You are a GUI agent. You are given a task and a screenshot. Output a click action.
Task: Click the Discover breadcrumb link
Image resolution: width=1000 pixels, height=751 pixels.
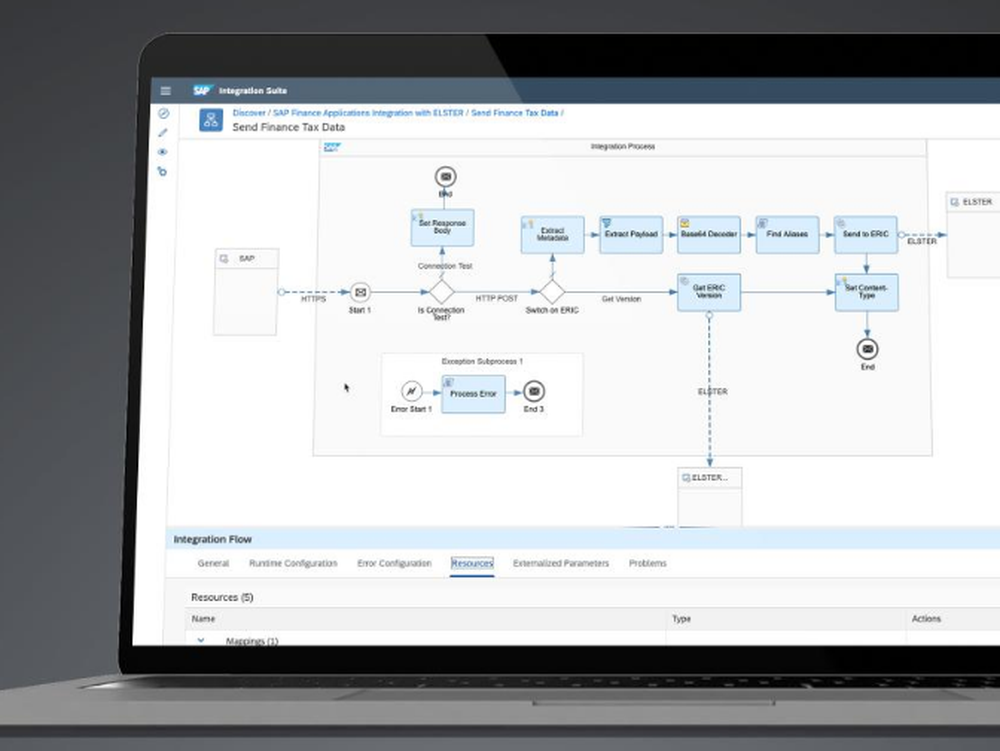coord(249,113)
